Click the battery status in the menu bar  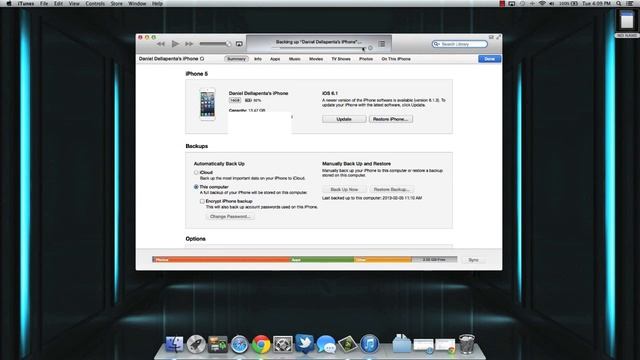pyautogui.click(x=569, y=4)
